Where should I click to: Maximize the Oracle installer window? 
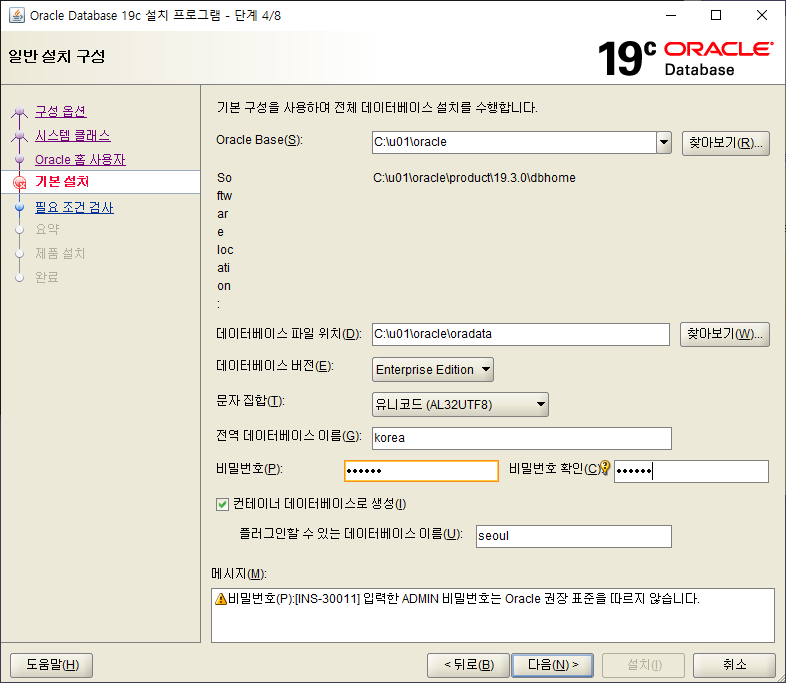click(716, 16)
